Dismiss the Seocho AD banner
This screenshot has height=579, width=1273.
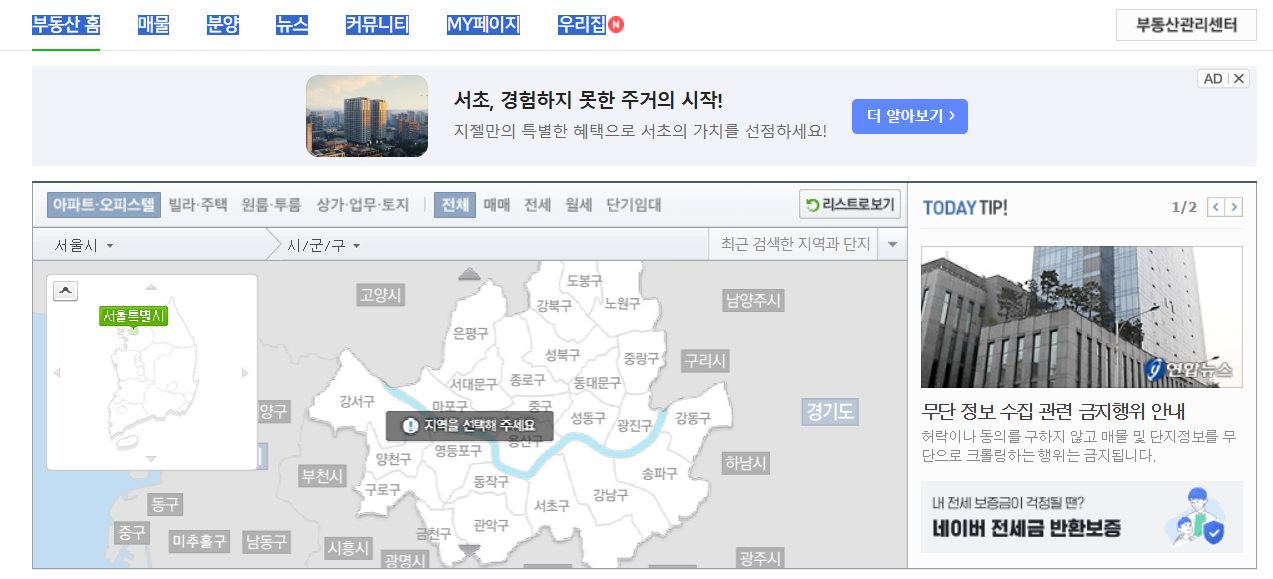[x=1239, y=78]
